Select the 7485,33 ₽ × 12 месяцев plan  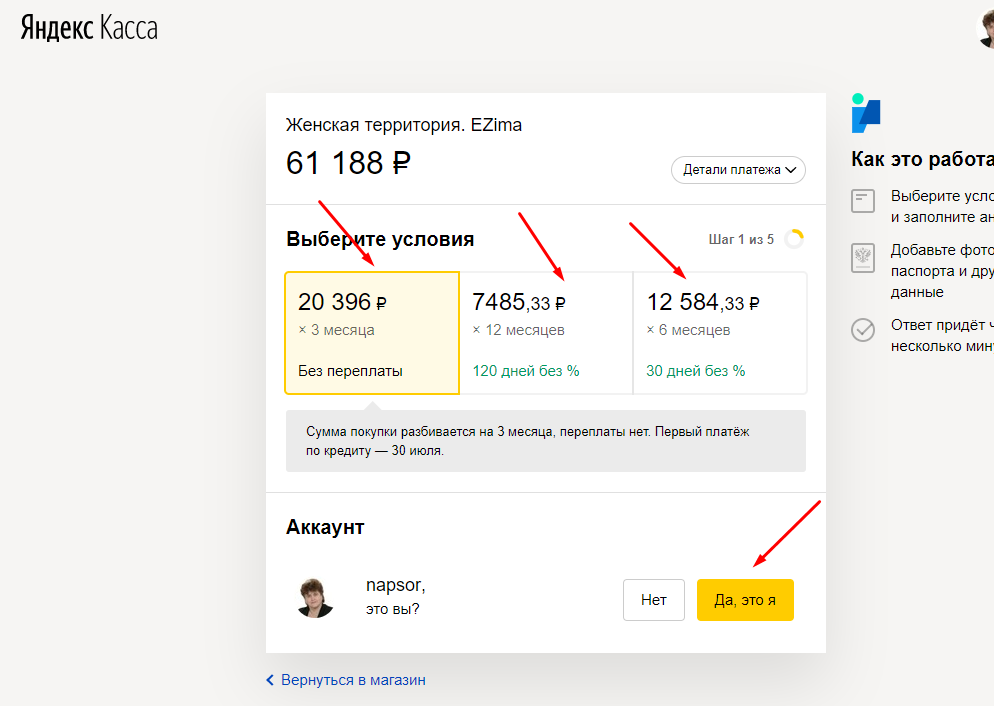click(546, 333)
